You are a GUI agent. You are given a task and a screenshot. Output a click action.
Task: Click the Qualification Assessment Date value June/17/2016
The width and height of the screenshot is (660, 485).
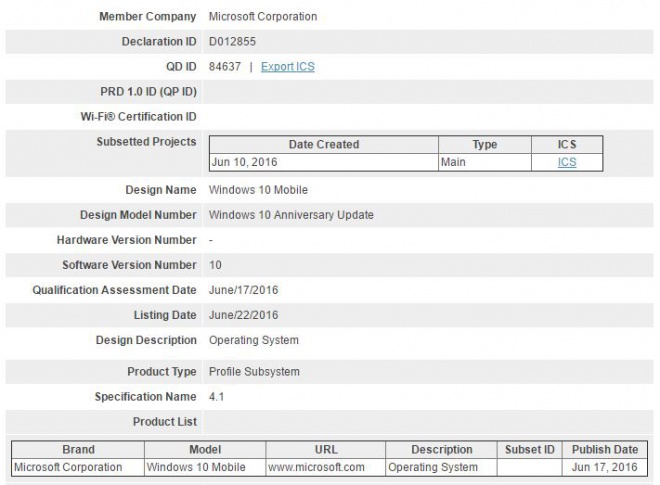[245, 290]
